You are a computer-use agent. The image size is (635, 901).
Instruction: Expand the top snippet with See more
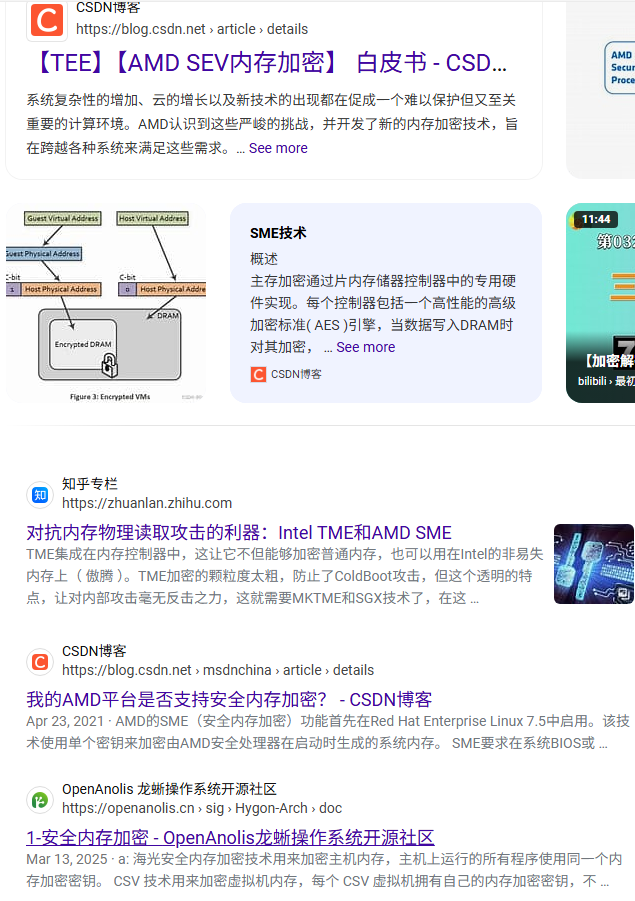pos(278,148)
